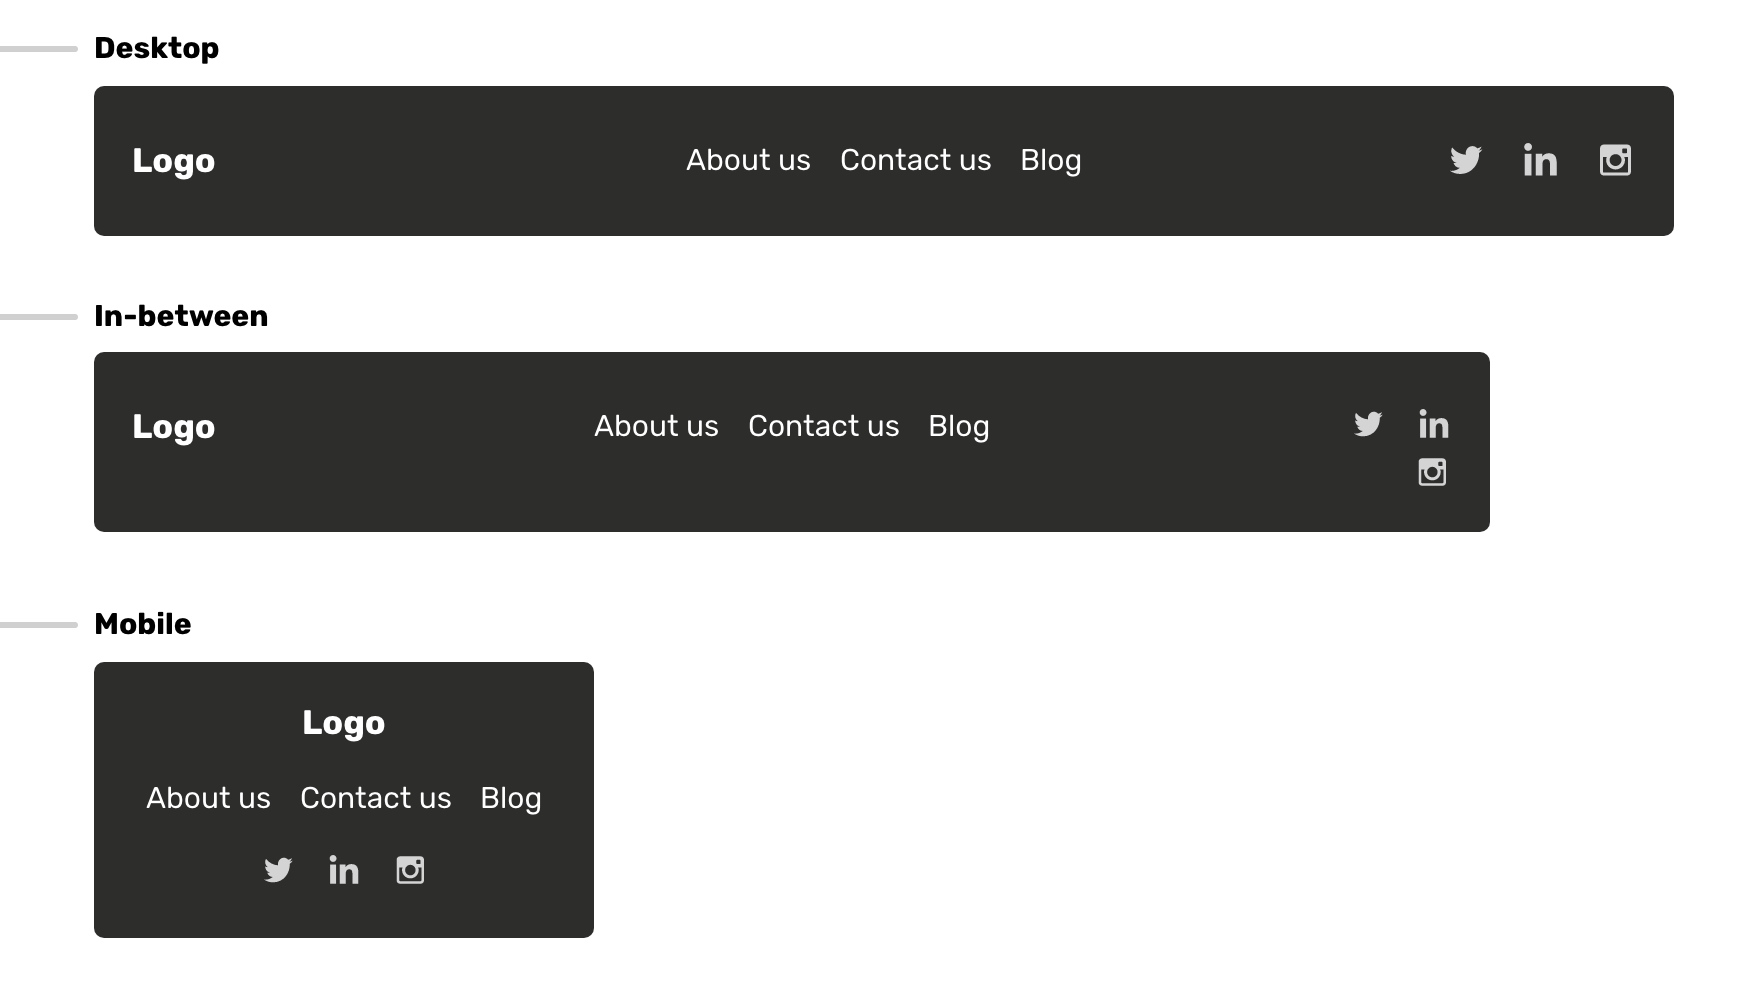Click About us in the Desktop footer
Viewport: 1752px width, 998px height.
coord(748,160)
